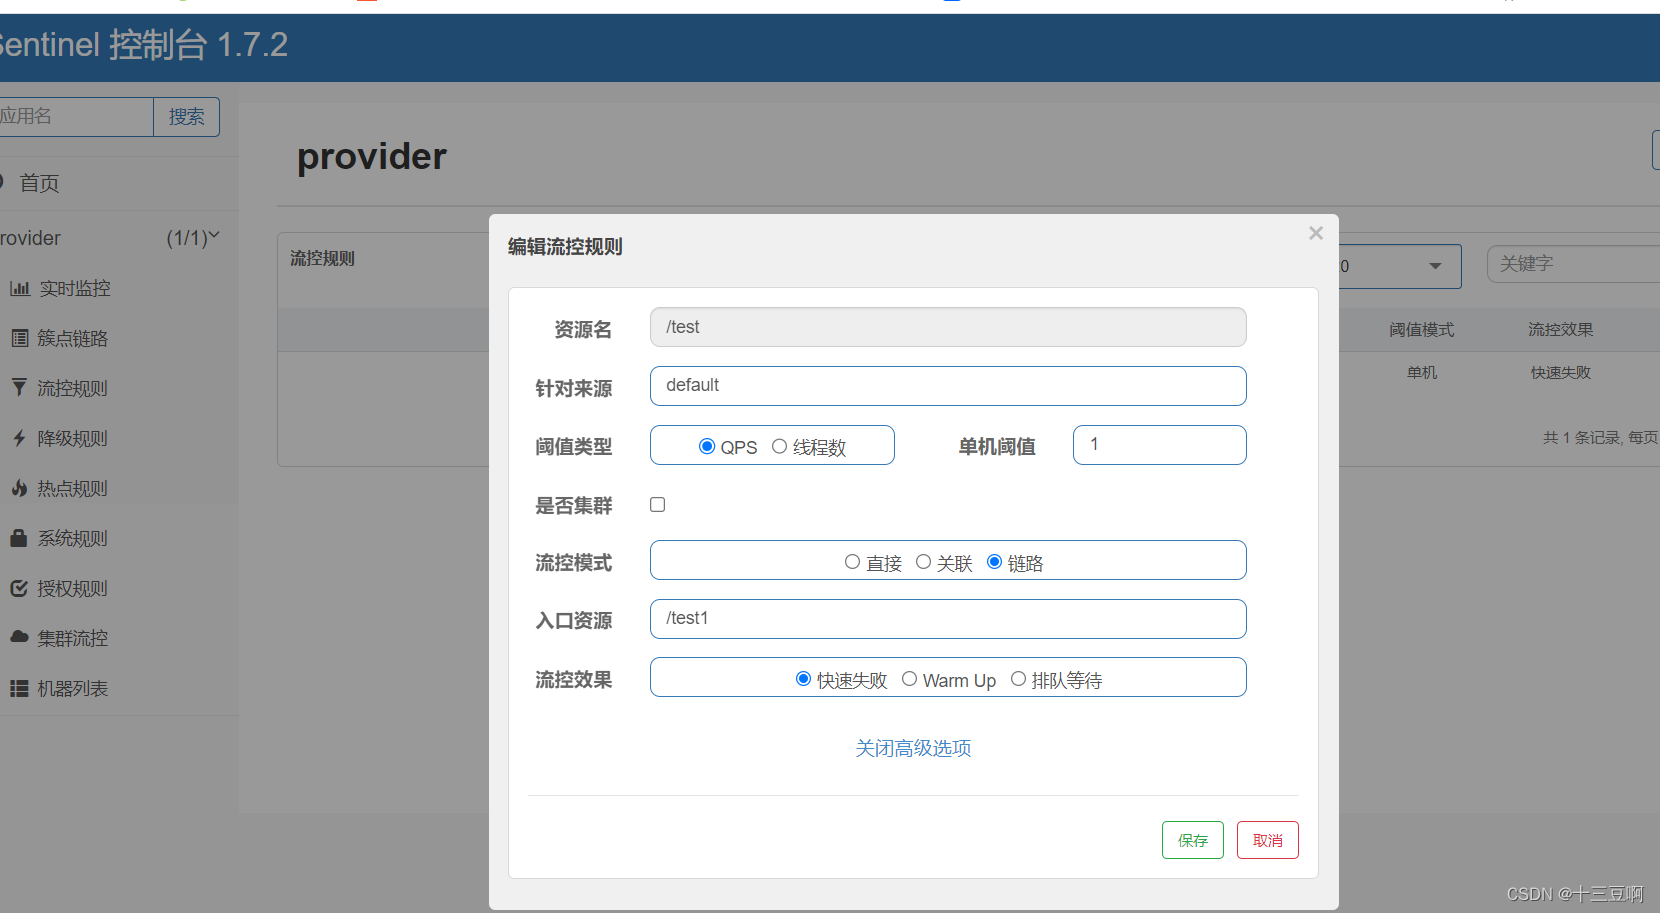Click the flow rules funnel icon
The height and width of the screenshot is (913, 1660).
[19, 387]
